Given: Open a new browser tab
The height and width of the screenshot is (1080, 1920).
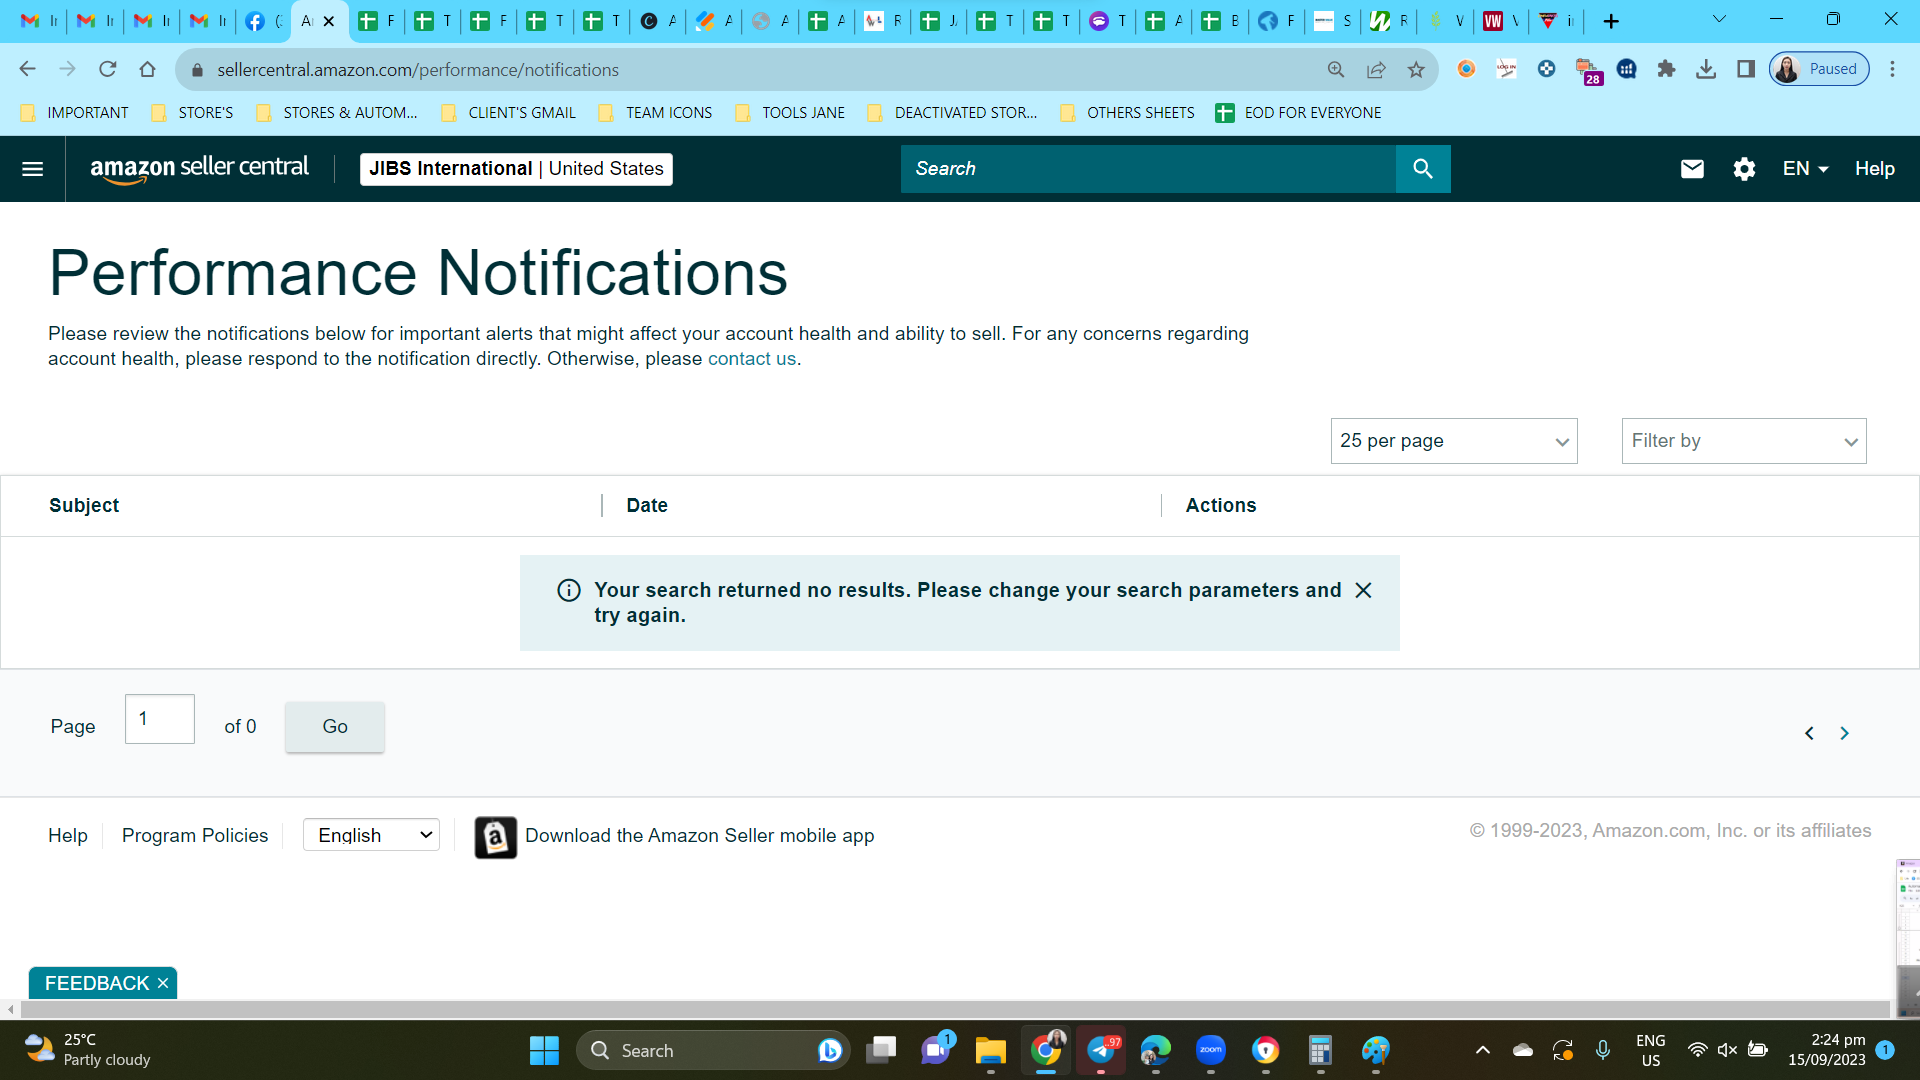Looking at the screenshot, I should click(1611, 21).
